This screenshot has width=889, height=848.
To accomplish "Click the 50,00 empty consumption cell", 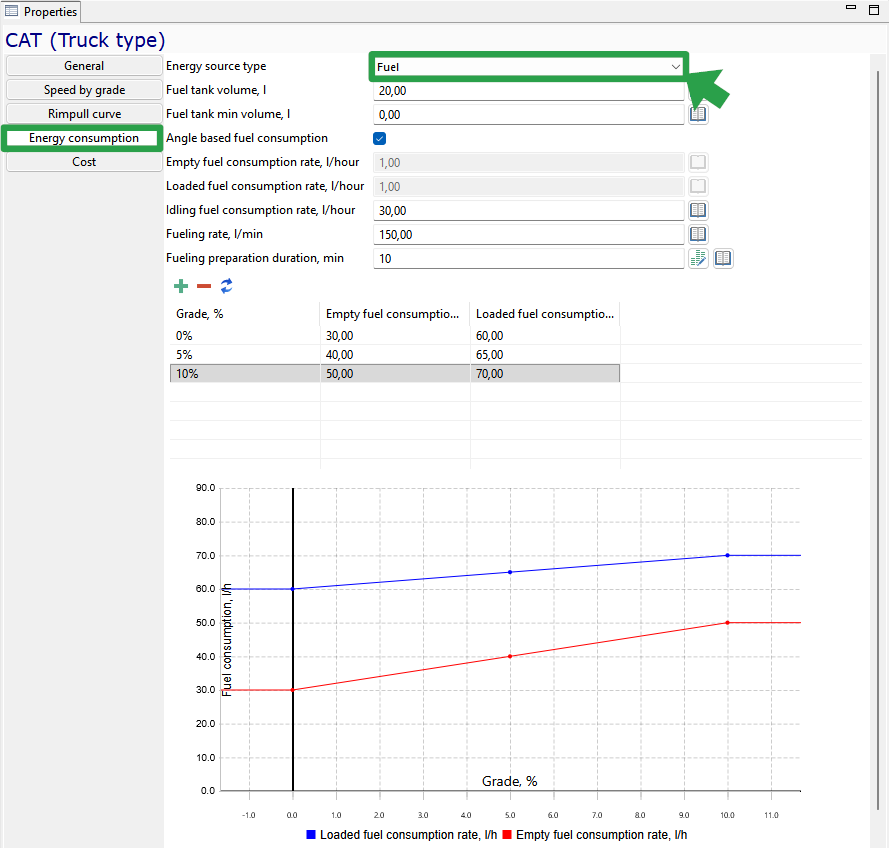I will [x=395, y=374].
